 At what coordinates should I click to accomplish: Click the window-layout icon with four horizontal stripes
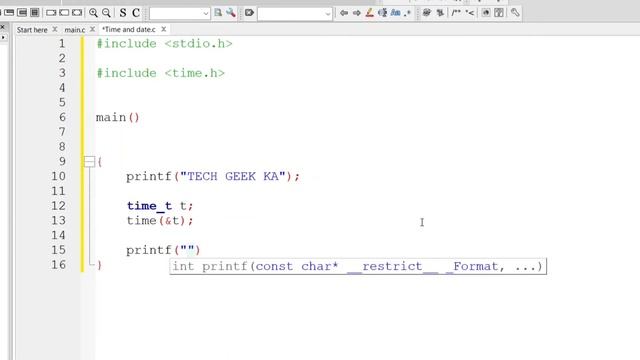[x=35, y=13]
